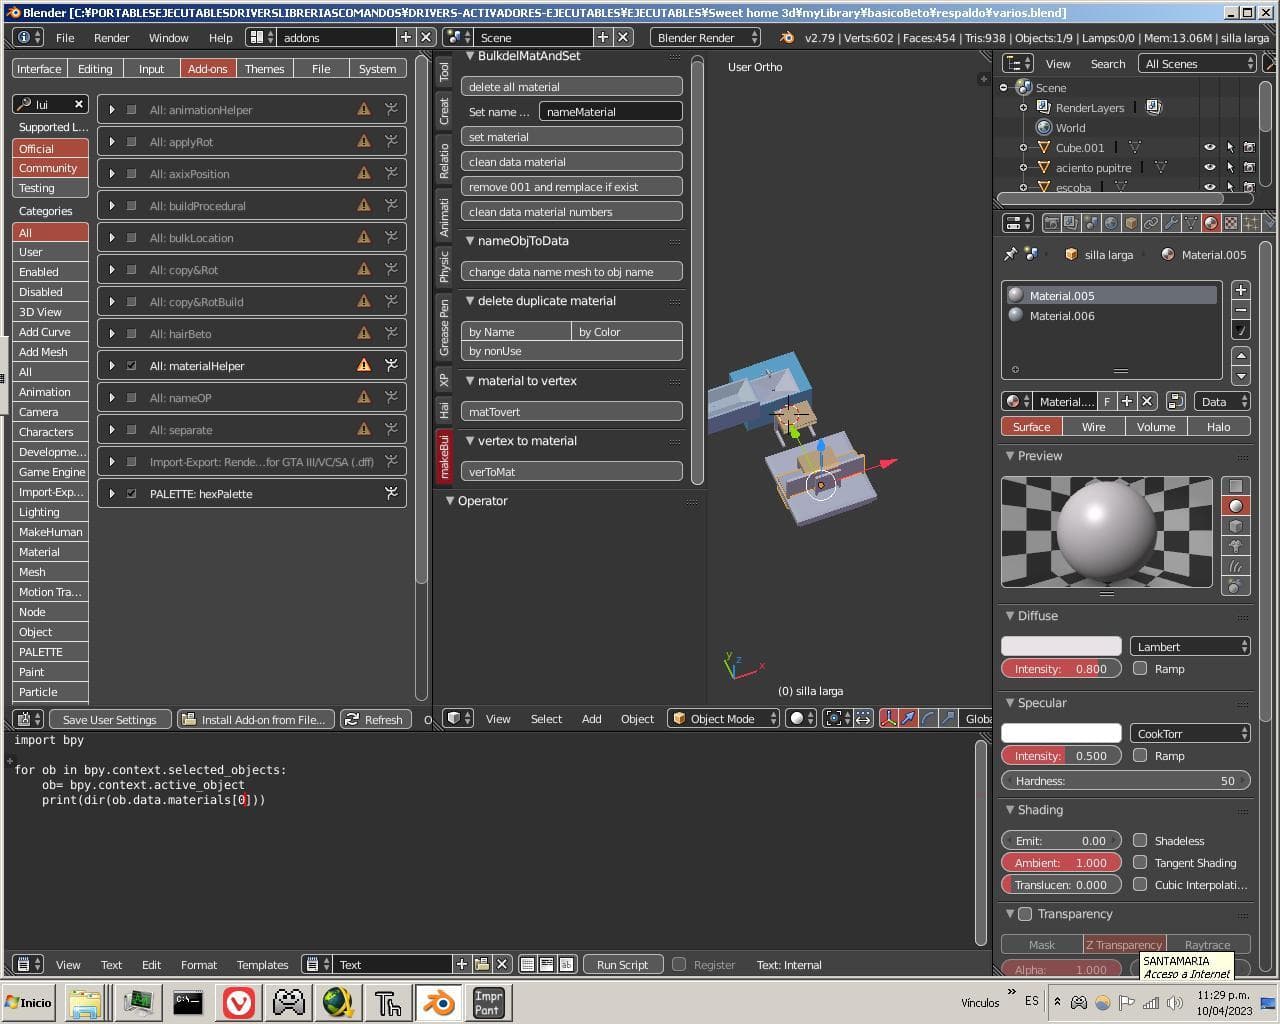
Task: Toggle visibility eye for Cube.001
Action: (x=1209, y=147)
